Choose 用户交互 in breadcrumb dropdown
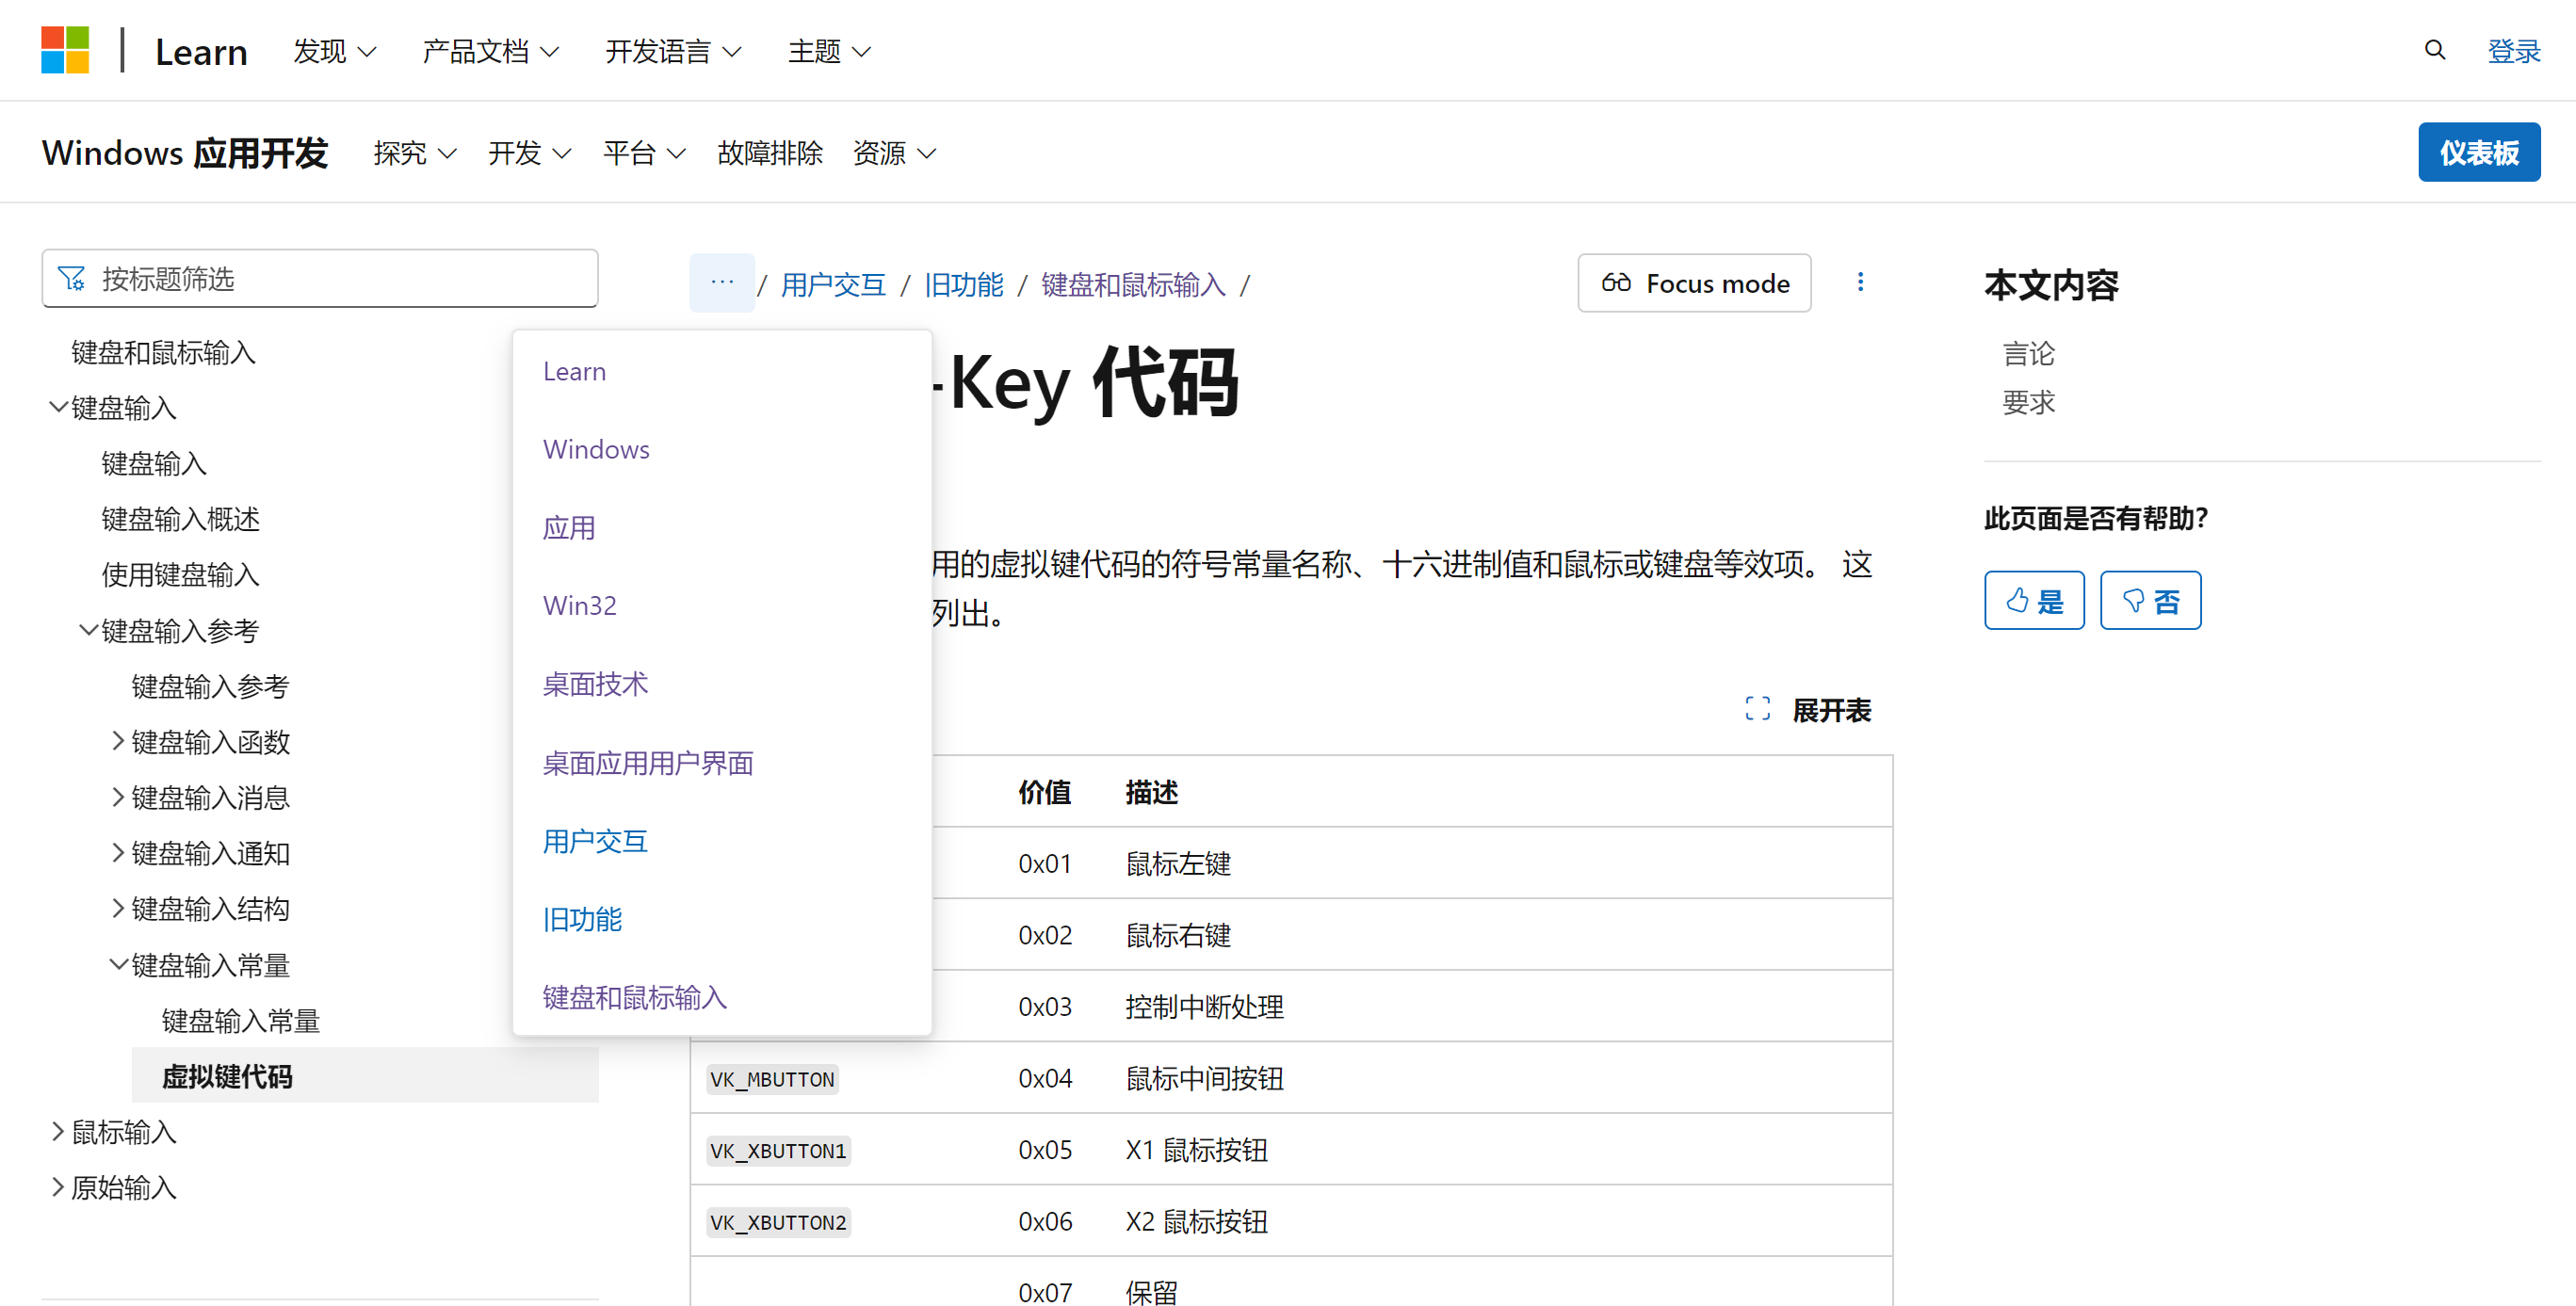2576x1306 pixels. (595, 840)
